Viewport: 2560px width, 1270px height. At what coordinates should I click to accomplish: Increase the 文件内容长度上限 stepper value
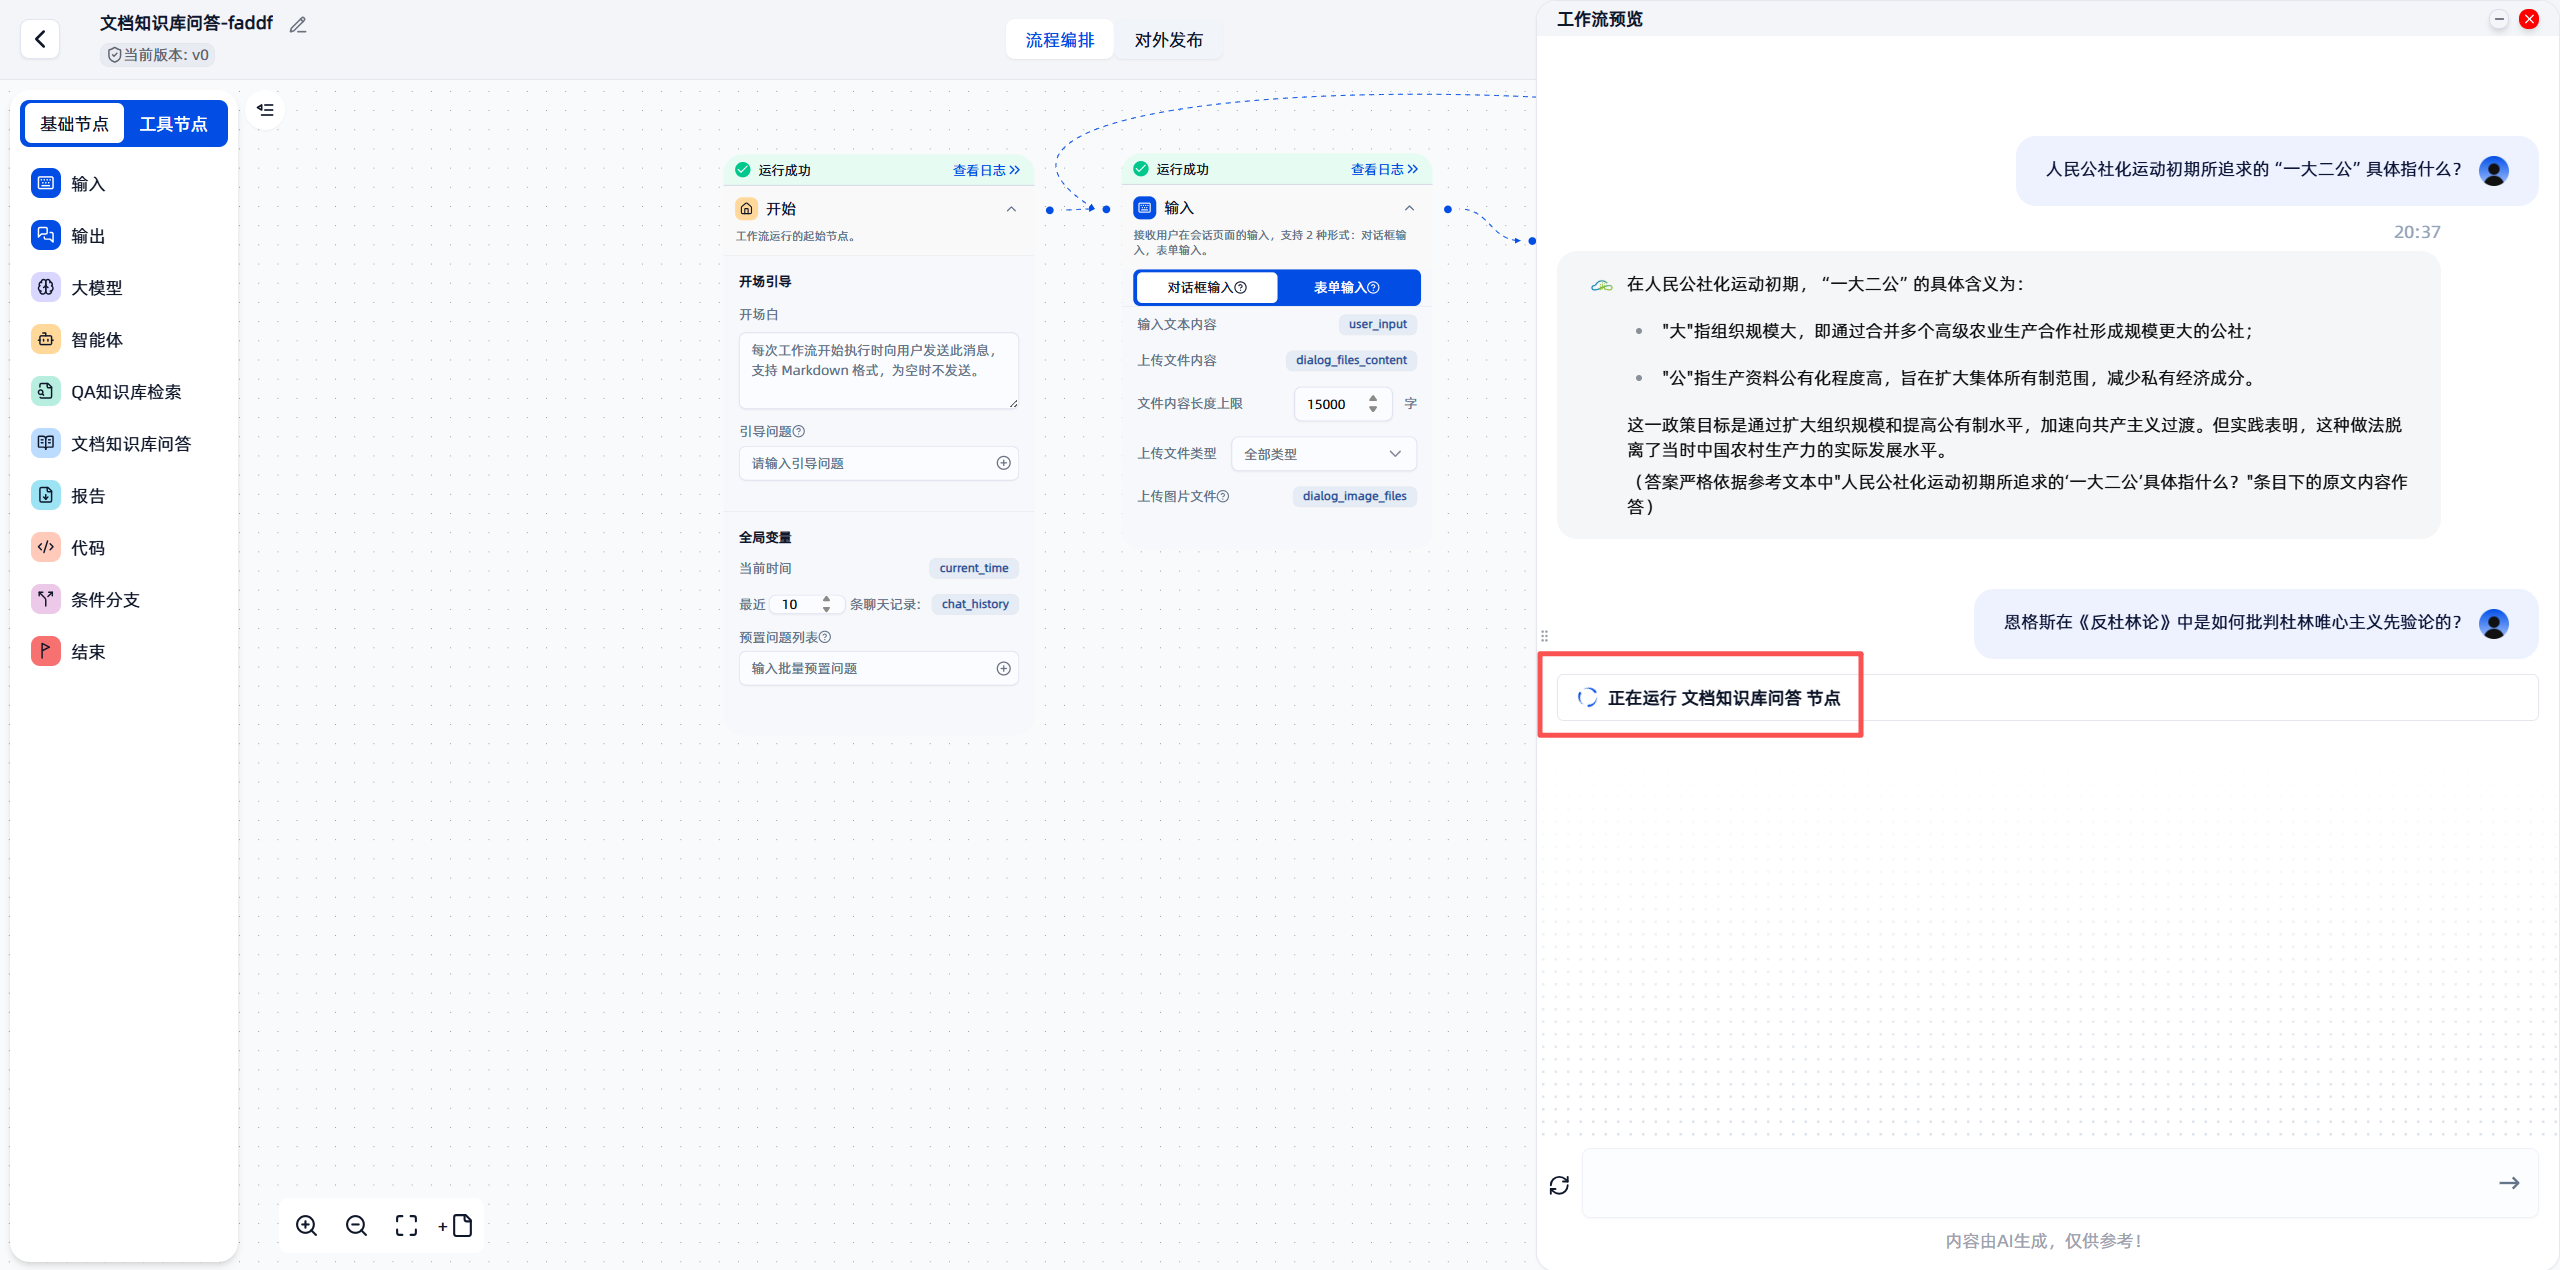(x=1373, y=398)
